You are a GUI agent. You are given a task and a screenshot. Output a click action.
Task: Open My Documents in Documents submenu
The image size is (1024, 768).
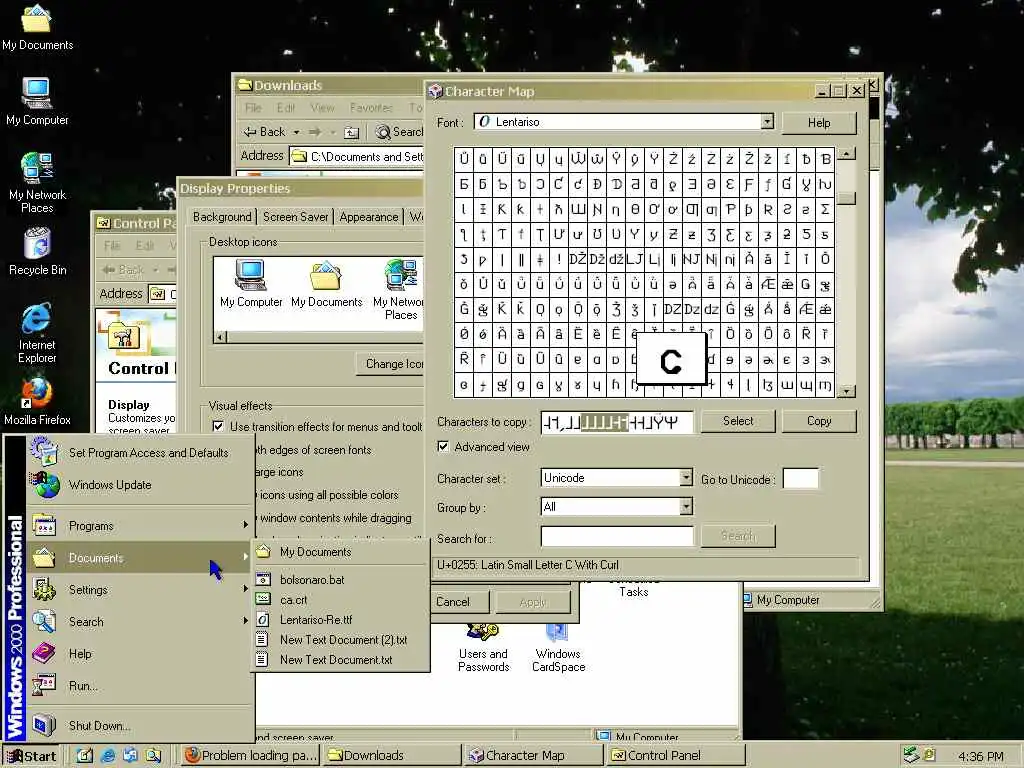340,552
